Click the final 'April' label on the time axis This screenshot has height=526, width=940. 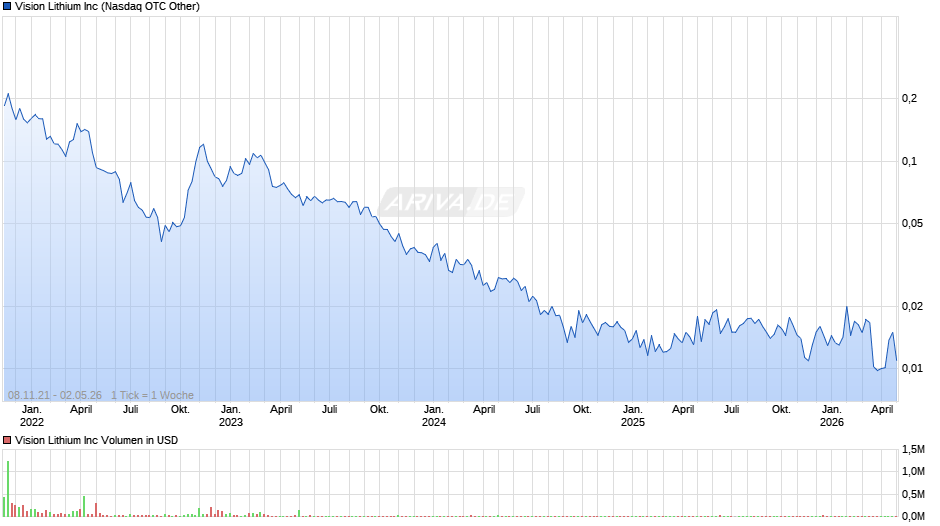tap(882, 409)
